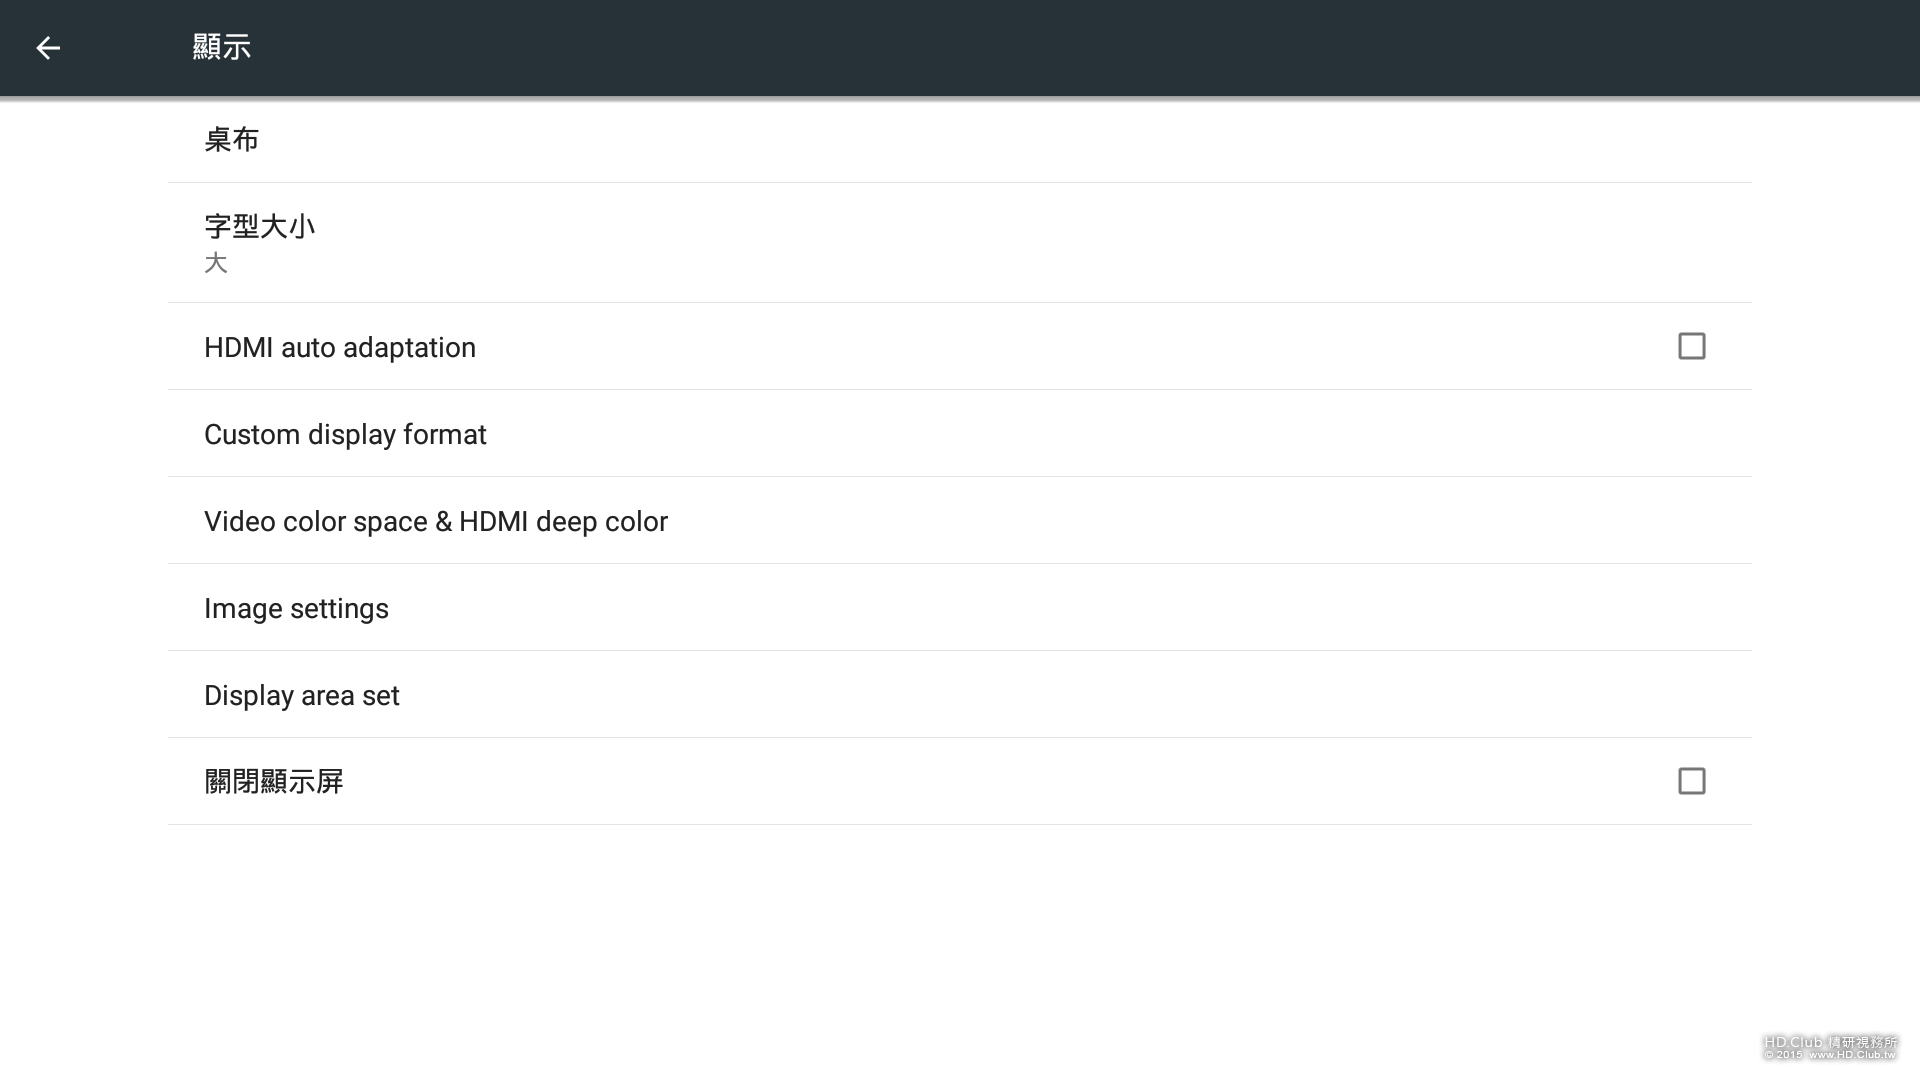The width and height of the screenshot is (1920, 1080).
Task: Open Video color space & HDMI deep color
Action: pos(436,522)
